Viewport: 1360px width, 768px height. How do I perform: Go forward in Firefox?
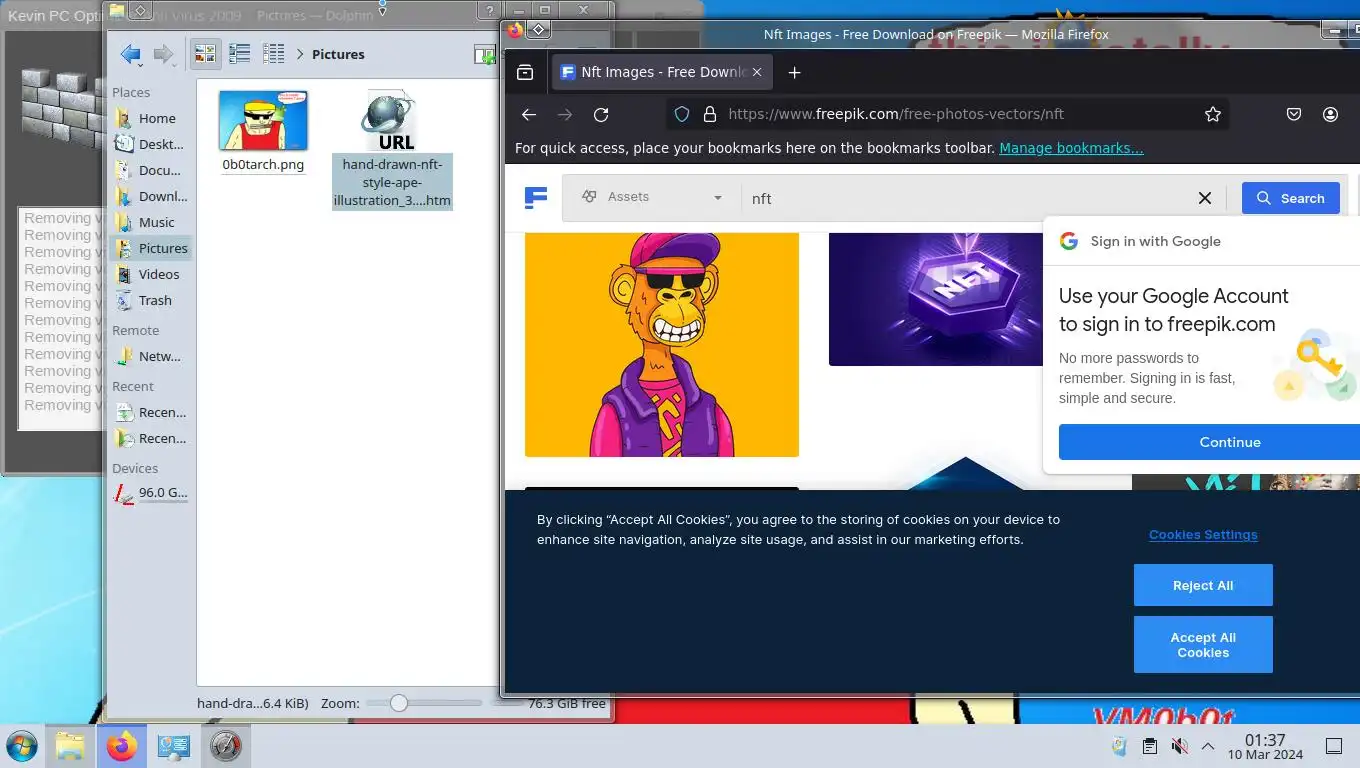point(565,114)
